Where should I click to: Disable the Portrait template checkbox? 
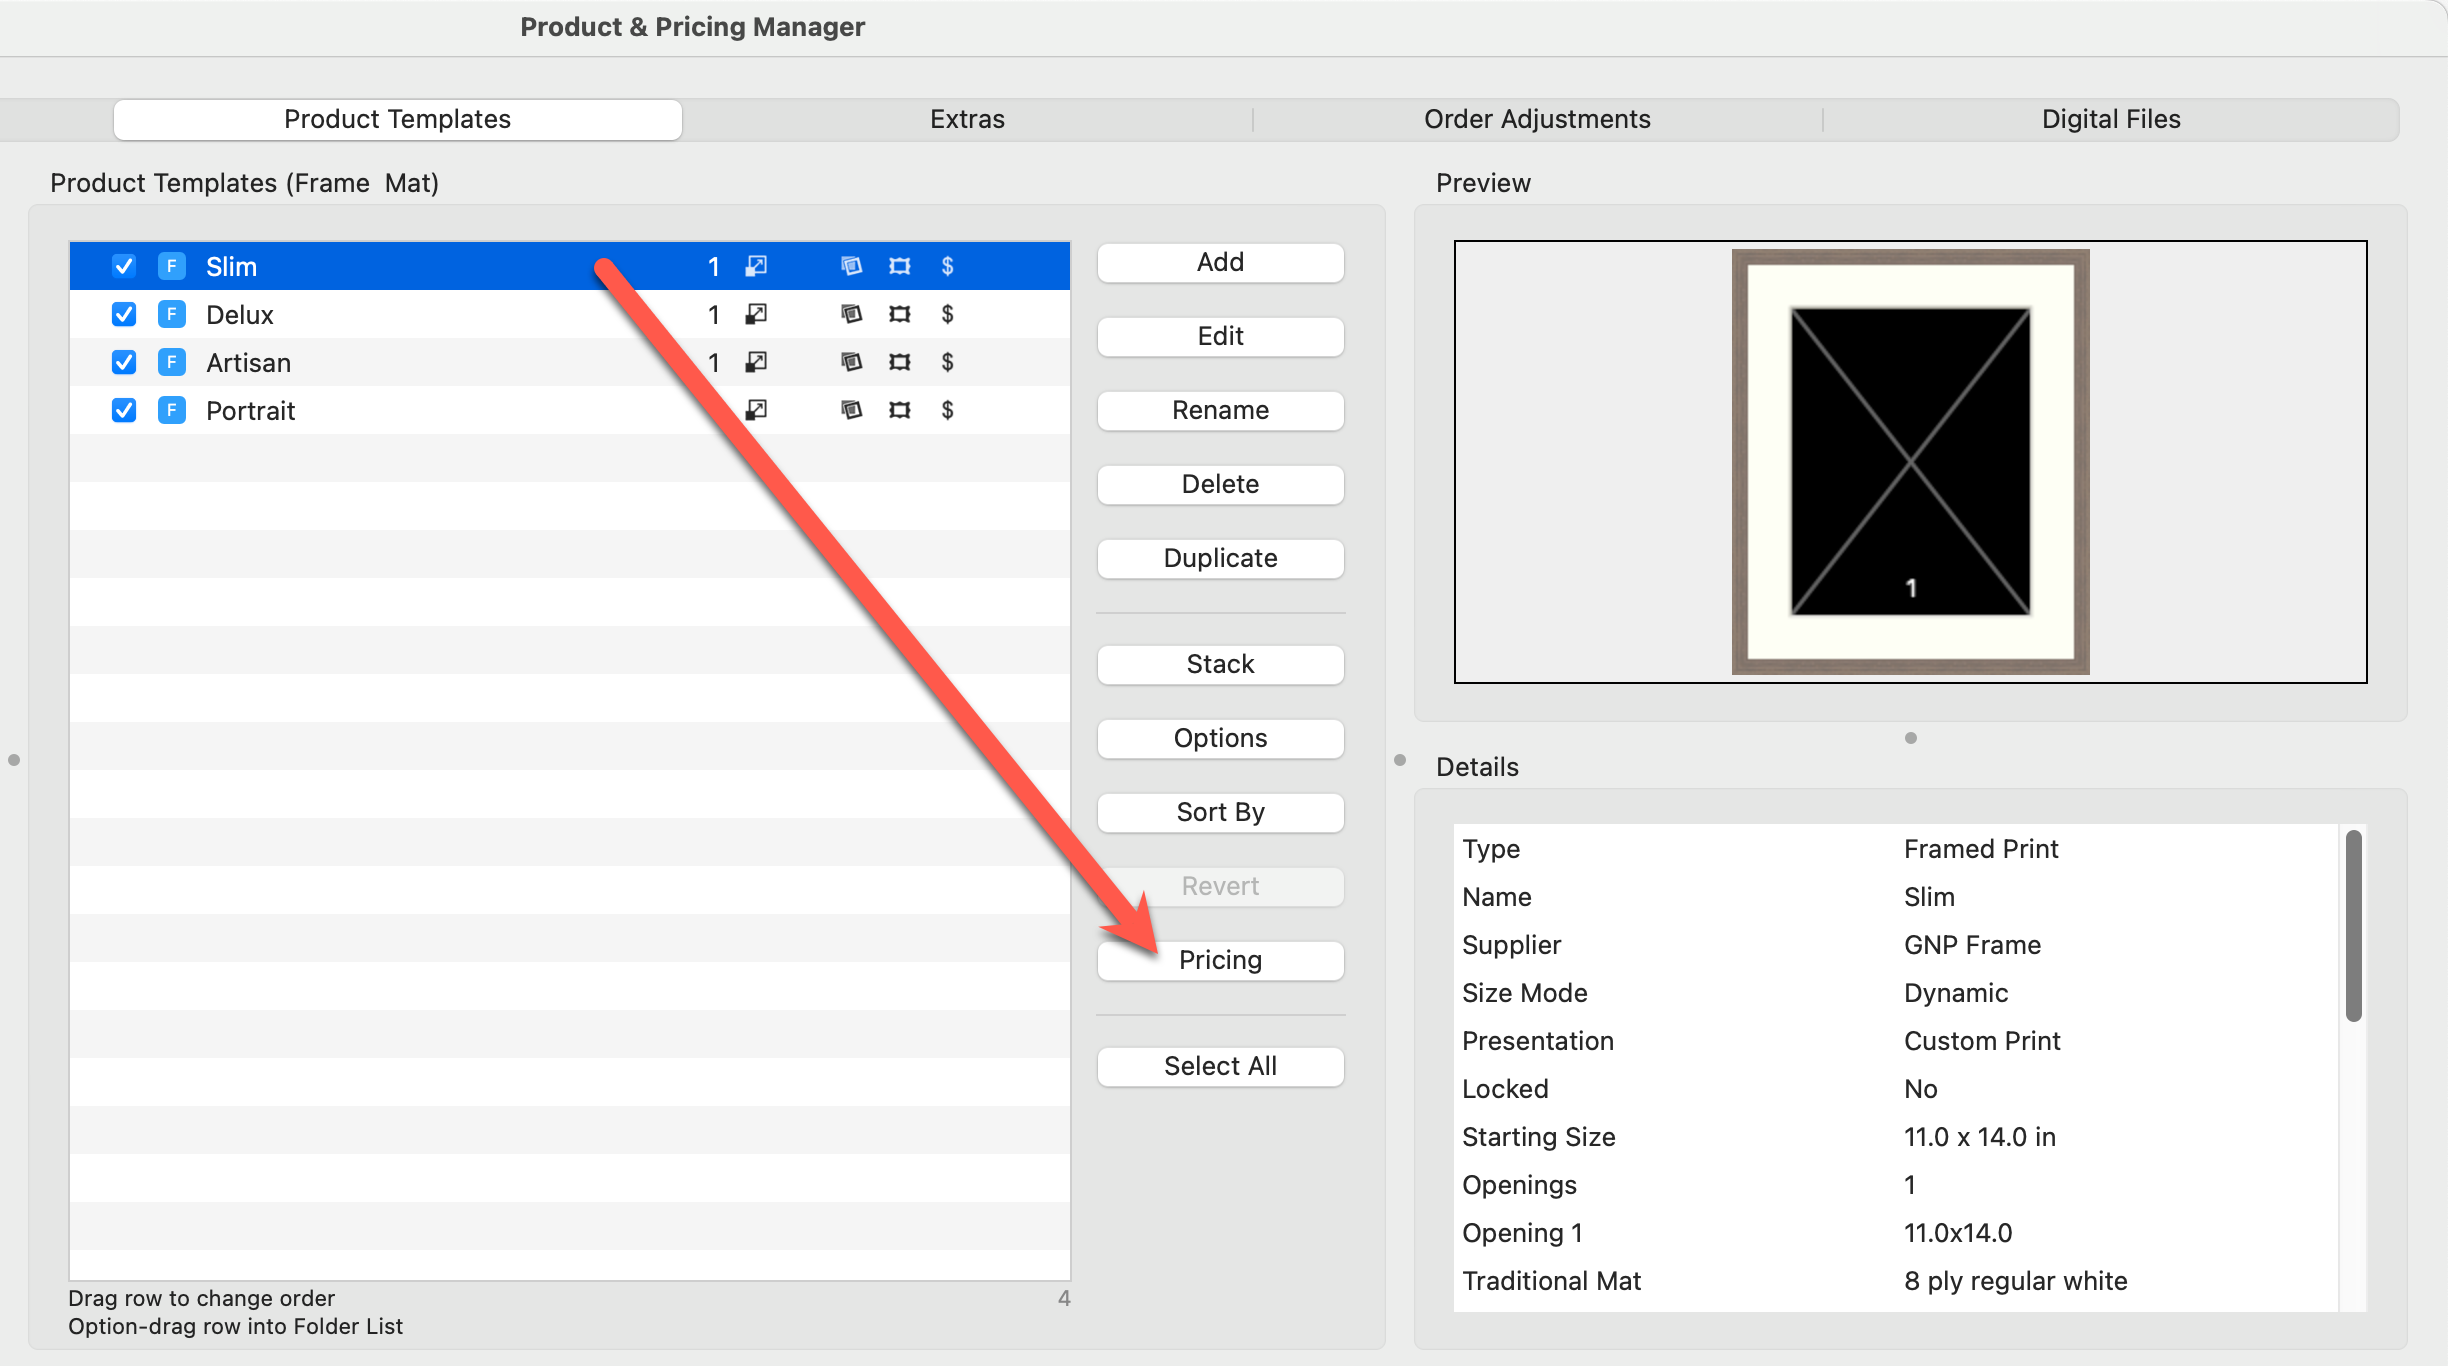coord(124,410)
